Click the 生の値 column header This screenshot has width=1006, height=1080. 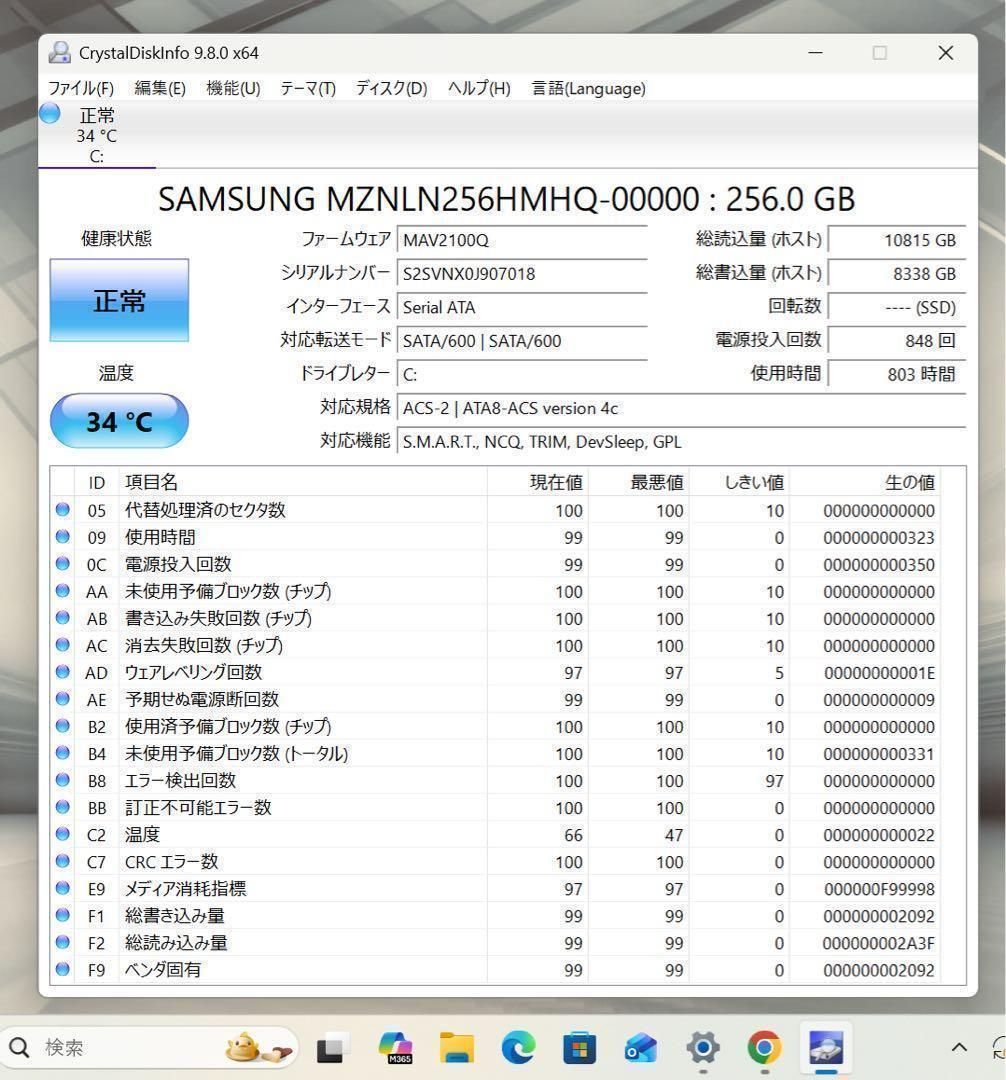click(x=865, y=482)
